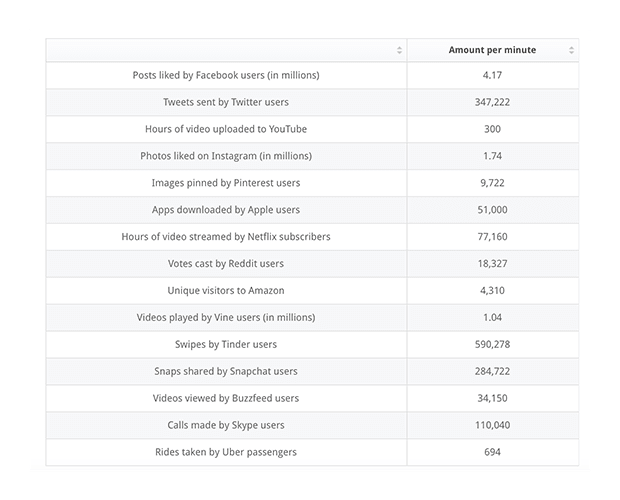Click sort icon beside Amount per minute
620x500 pixels.
coord(571,50)
